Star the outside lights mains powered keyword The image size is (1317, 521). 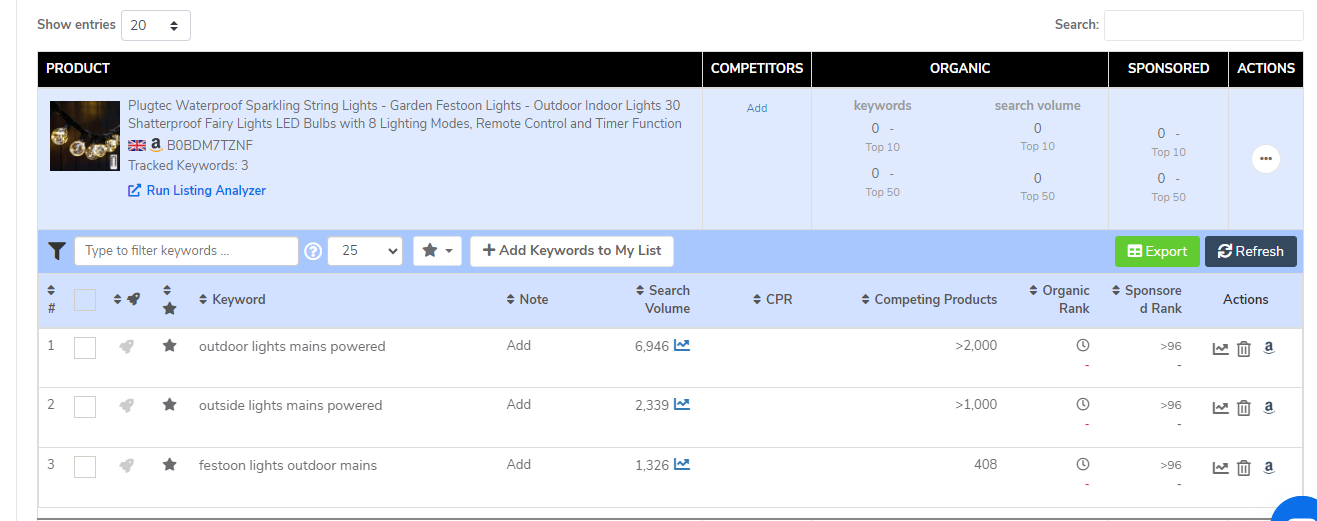pos(169,405)
